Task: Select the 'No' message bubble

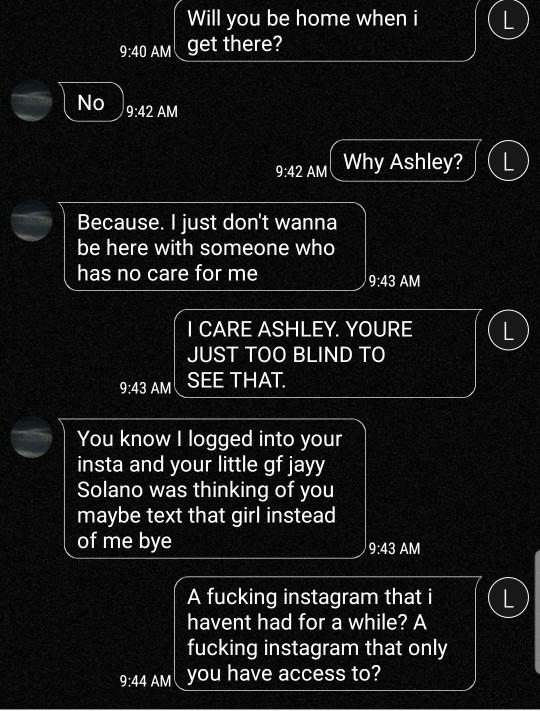Action: (92, 102)
